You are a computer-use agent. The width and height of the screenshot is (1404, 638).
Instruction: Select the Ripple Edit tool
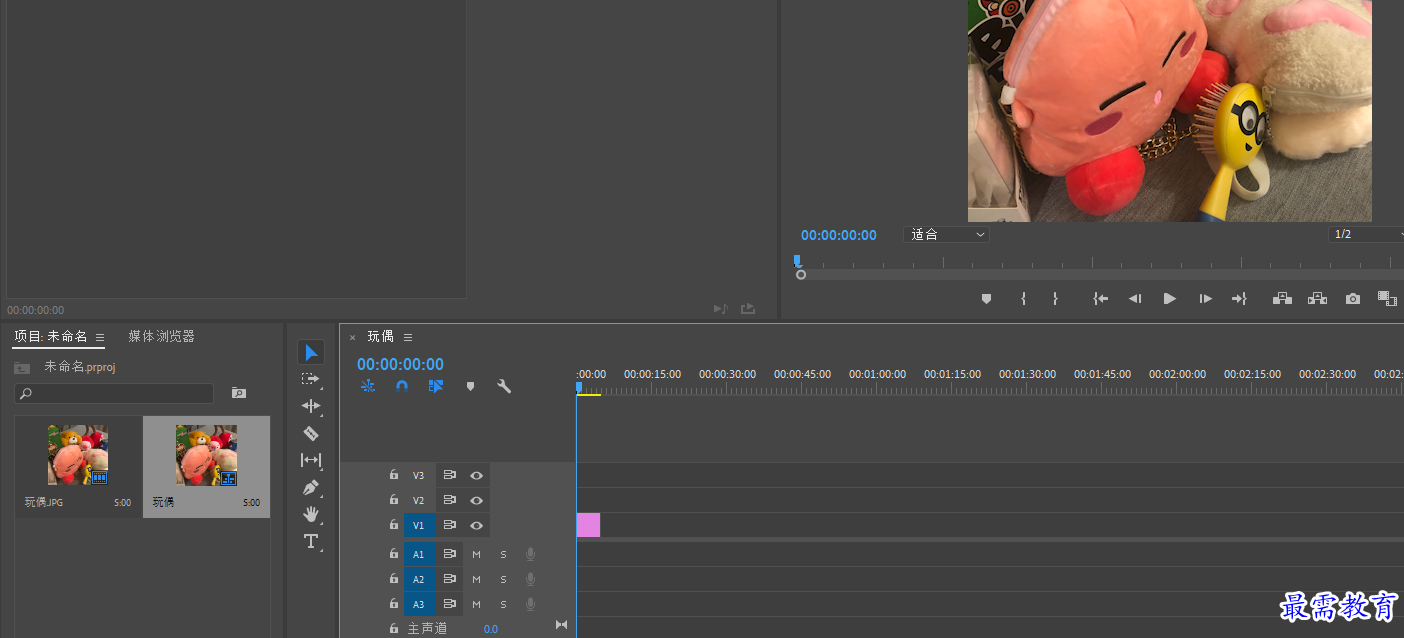coord(311,406)
